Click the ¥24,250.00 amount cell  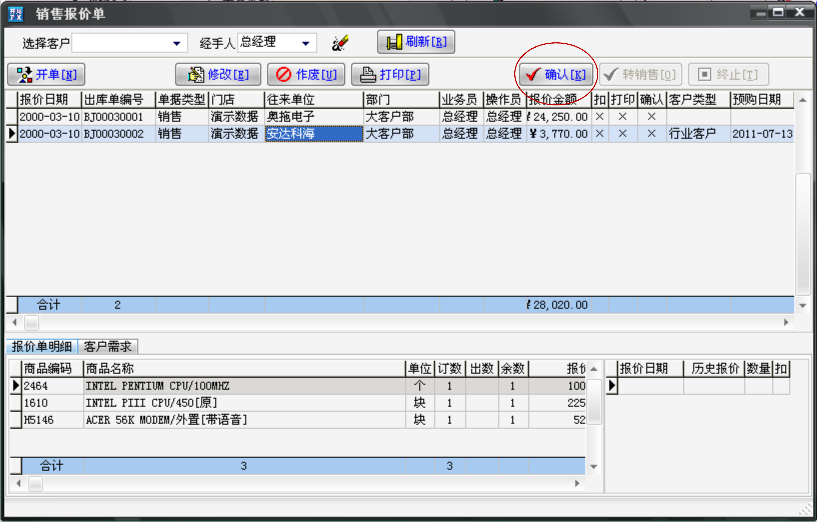(x=559, y=117)
